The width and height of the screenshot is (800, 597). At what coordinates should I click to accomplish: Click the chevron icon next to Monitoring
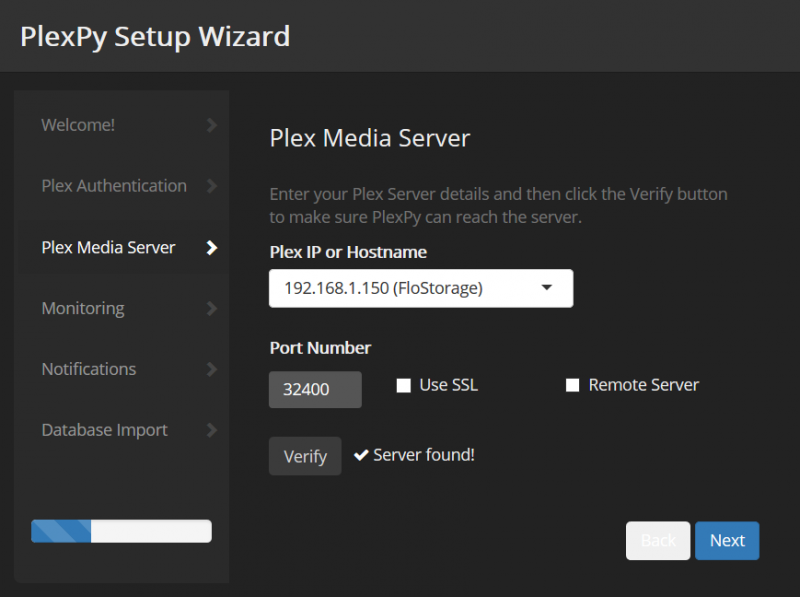pos(210,308)
